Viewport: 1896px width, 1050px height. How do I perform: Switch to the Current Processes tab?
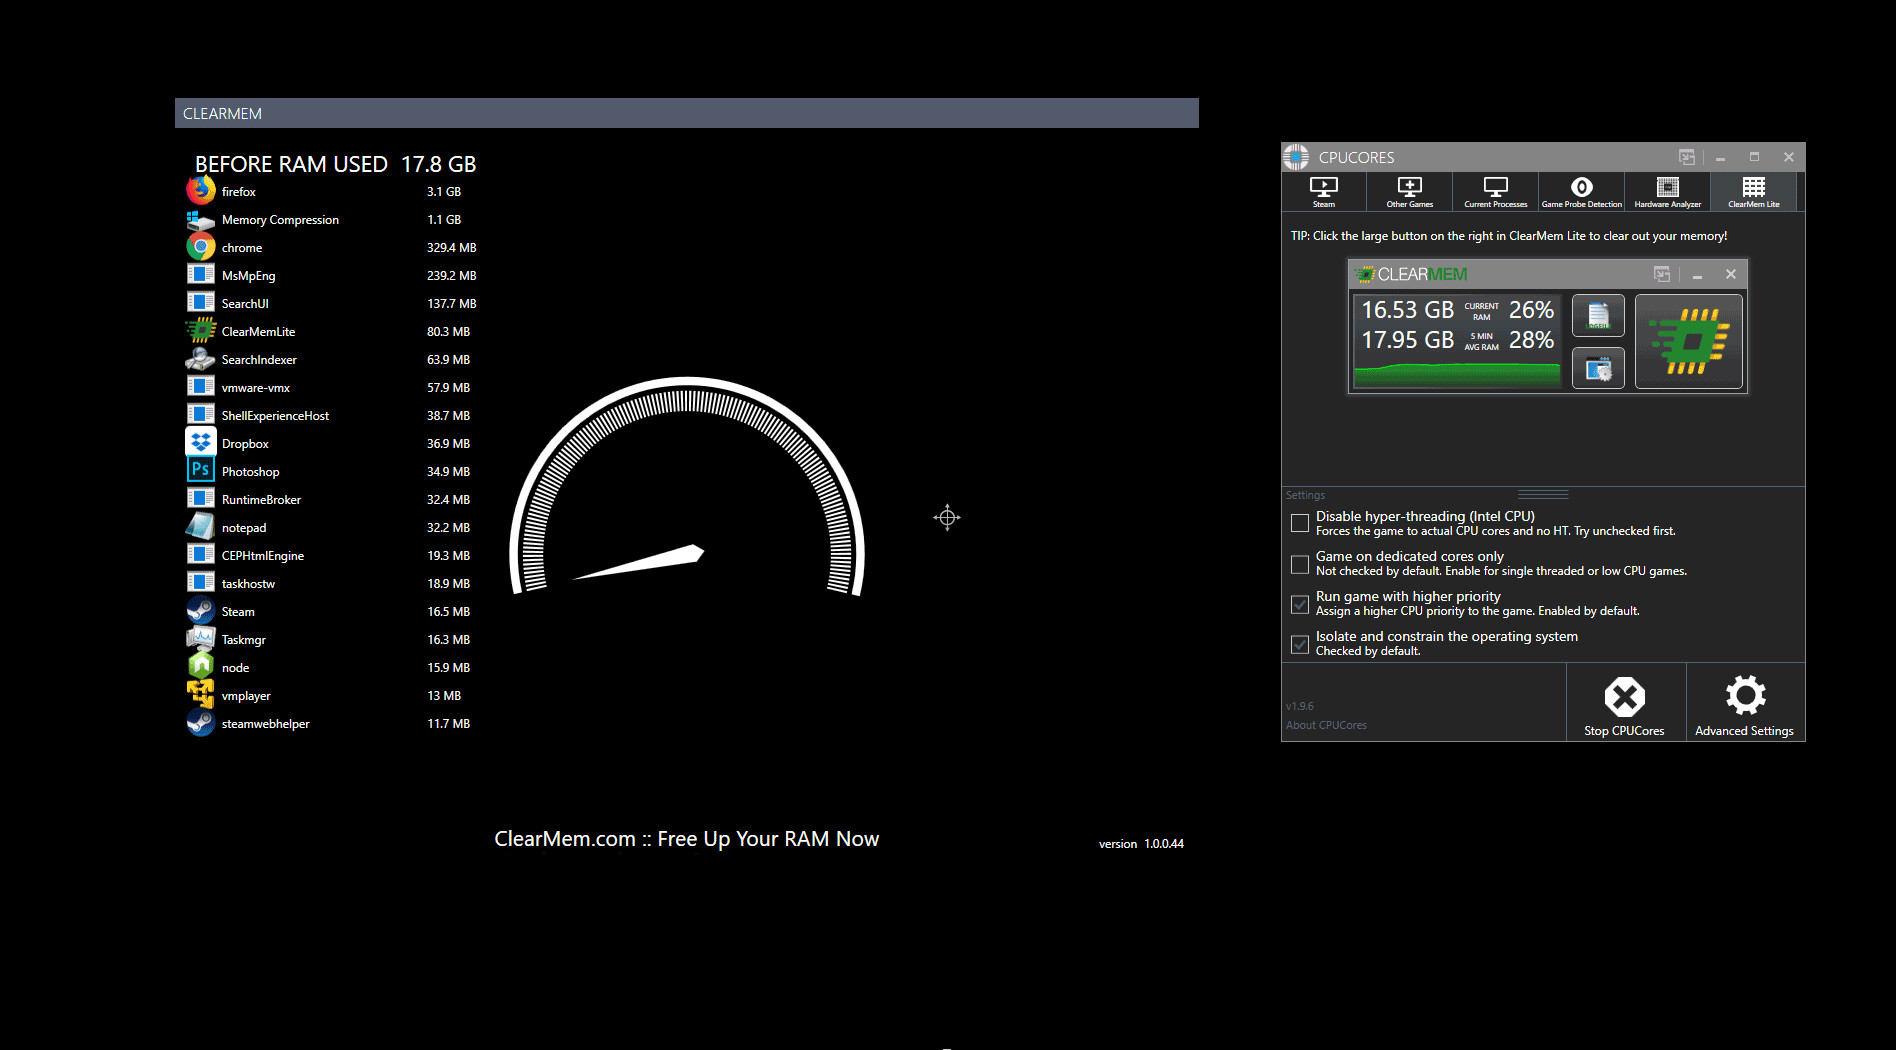point(1495,191)
